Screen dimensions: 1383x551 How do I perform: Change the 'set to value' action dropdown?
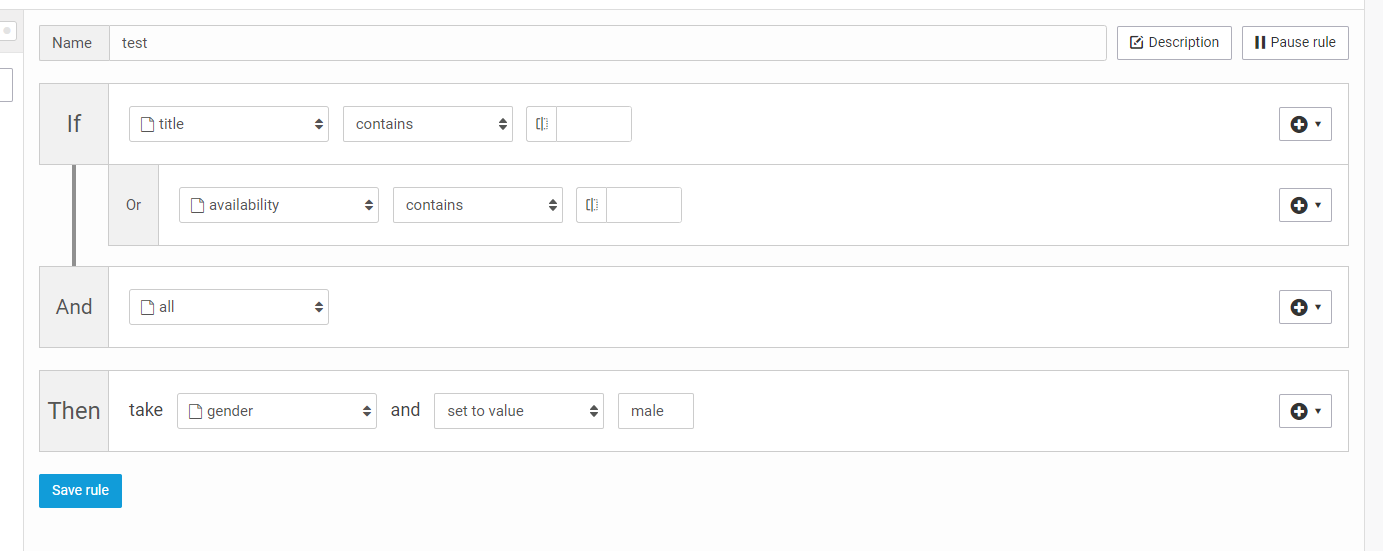coord(519,411)
